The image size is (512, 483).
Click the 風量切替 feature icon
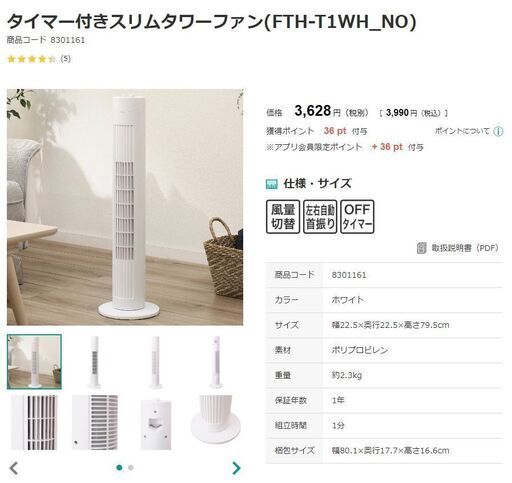(x=283, y=216)
